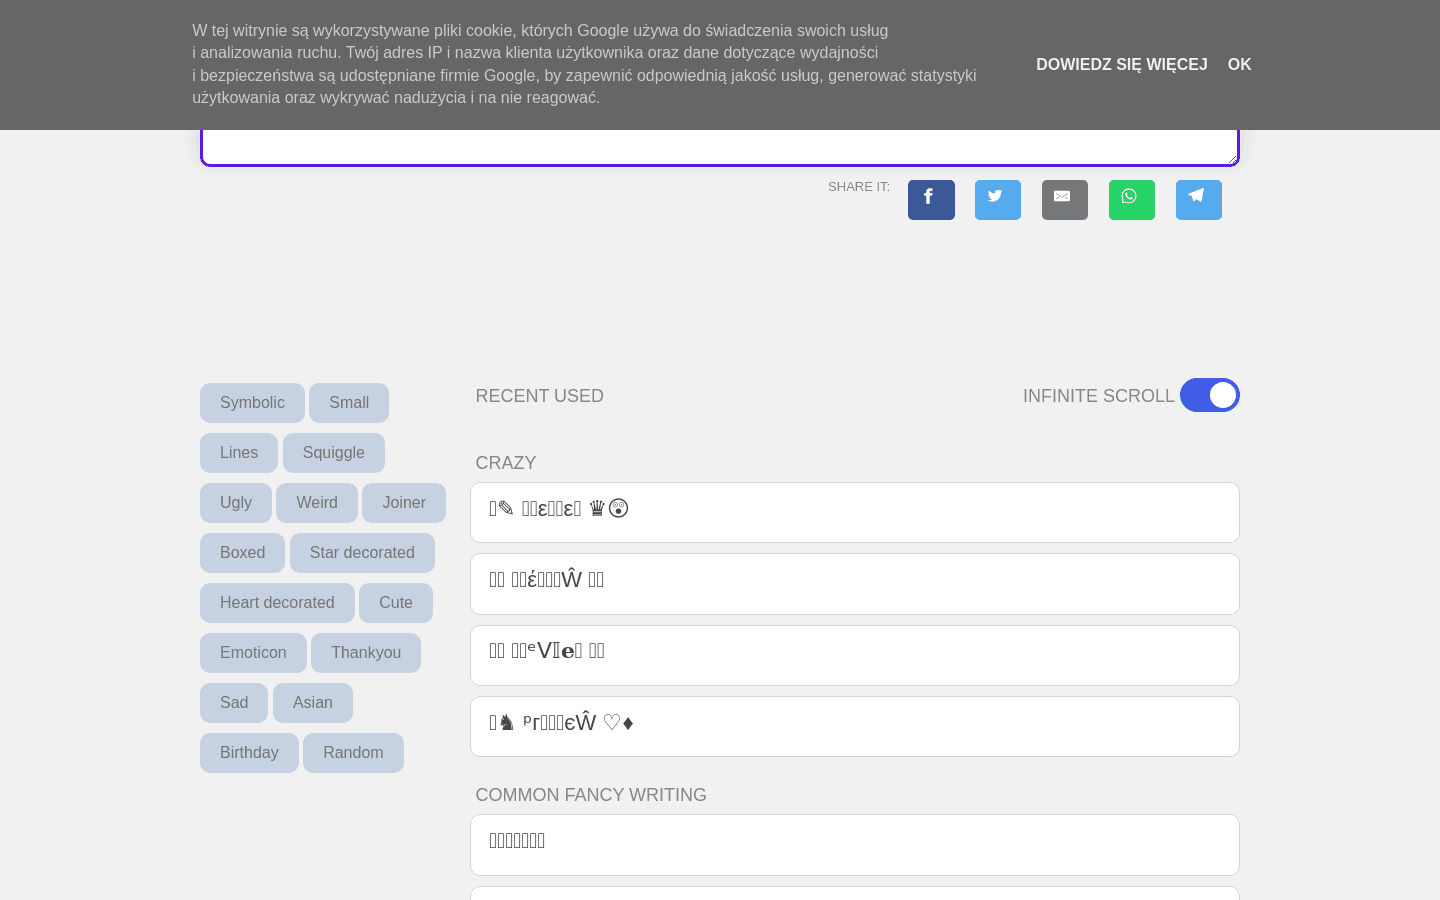Select the Birthday category tag
The image size is (1440, 900).
[x=249, y=753]
